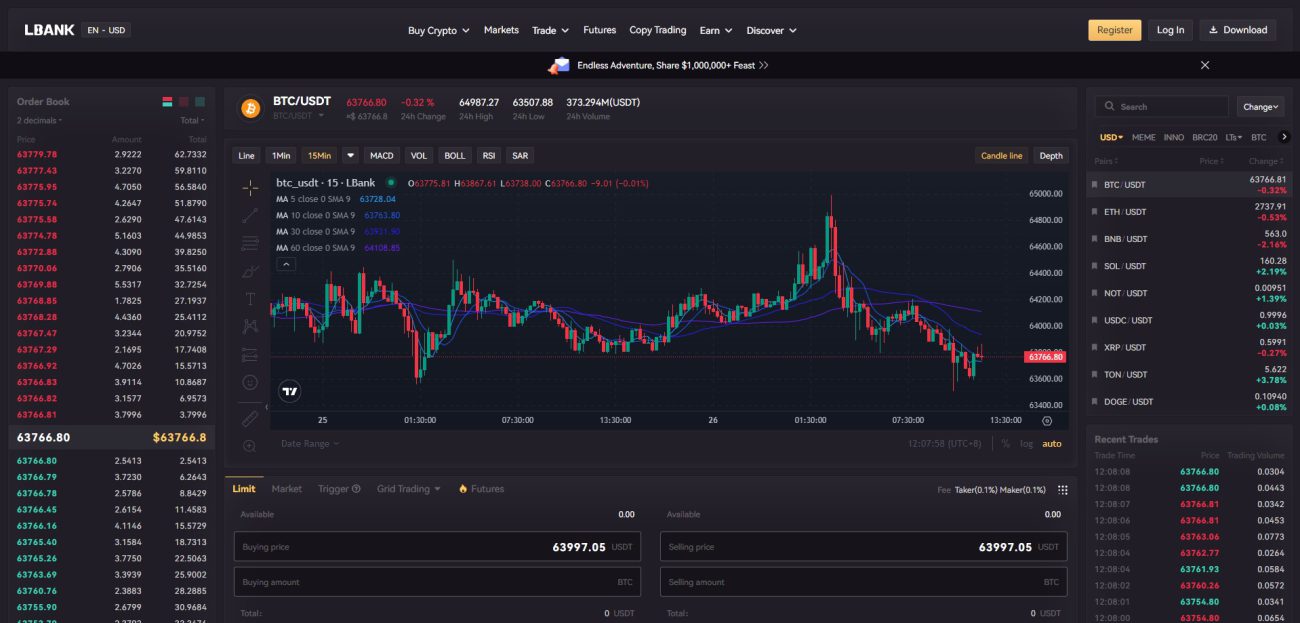Show only buy orders in order book
Screen dimensions: 1300x623
(x=200, y=102)
